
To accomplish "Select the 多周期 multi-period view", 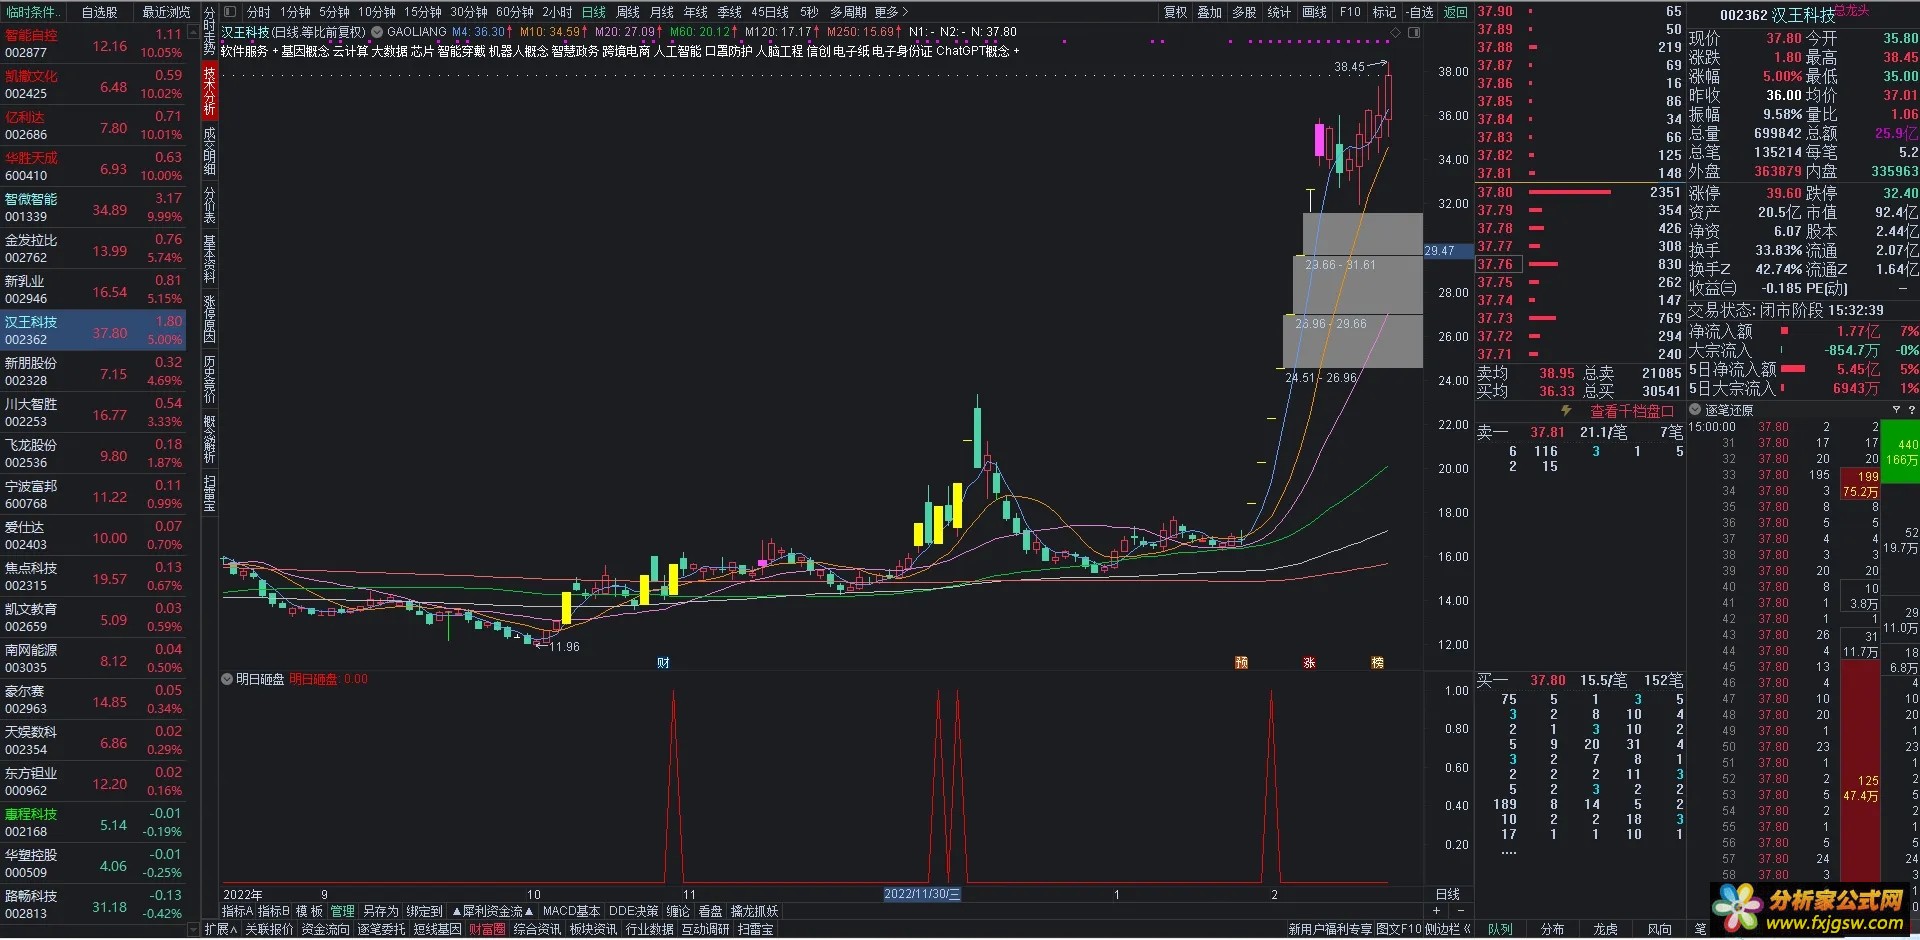I will pyautogui.click(x=847, y=12).
